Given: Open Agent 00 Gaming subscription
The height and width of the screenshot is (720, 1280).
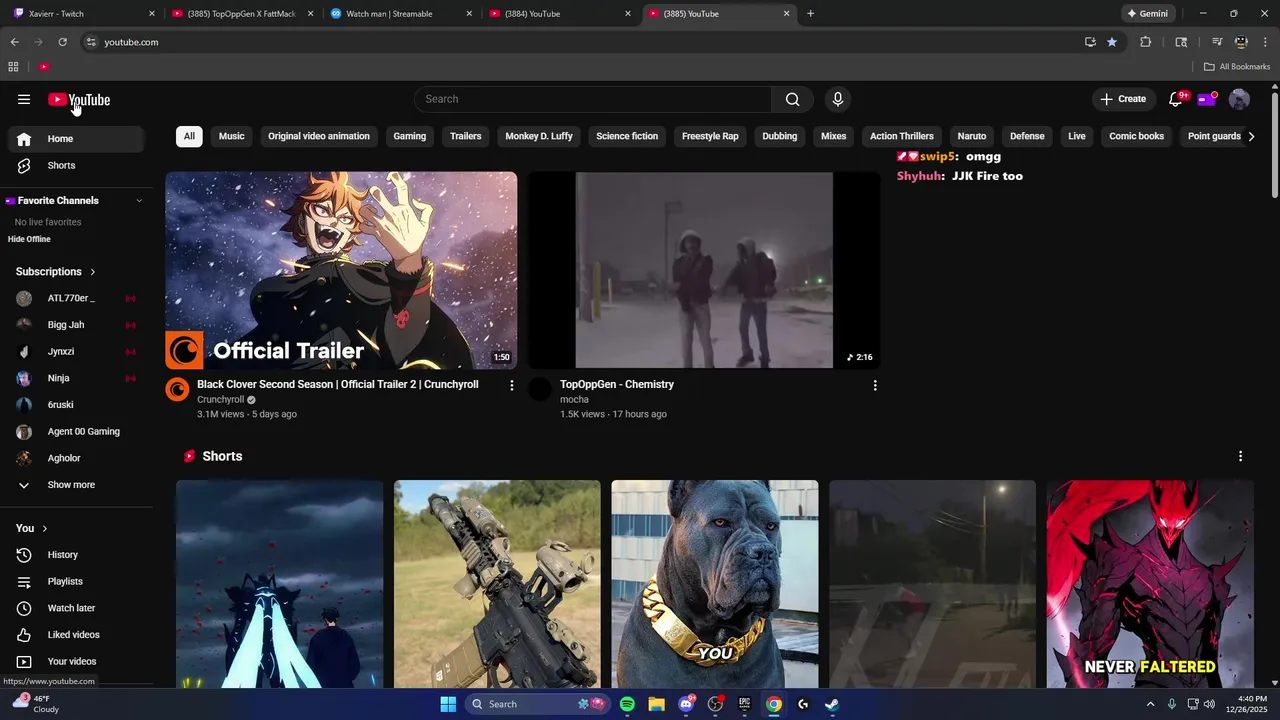Looking at the screenshot, I should (x=76, y=432).
